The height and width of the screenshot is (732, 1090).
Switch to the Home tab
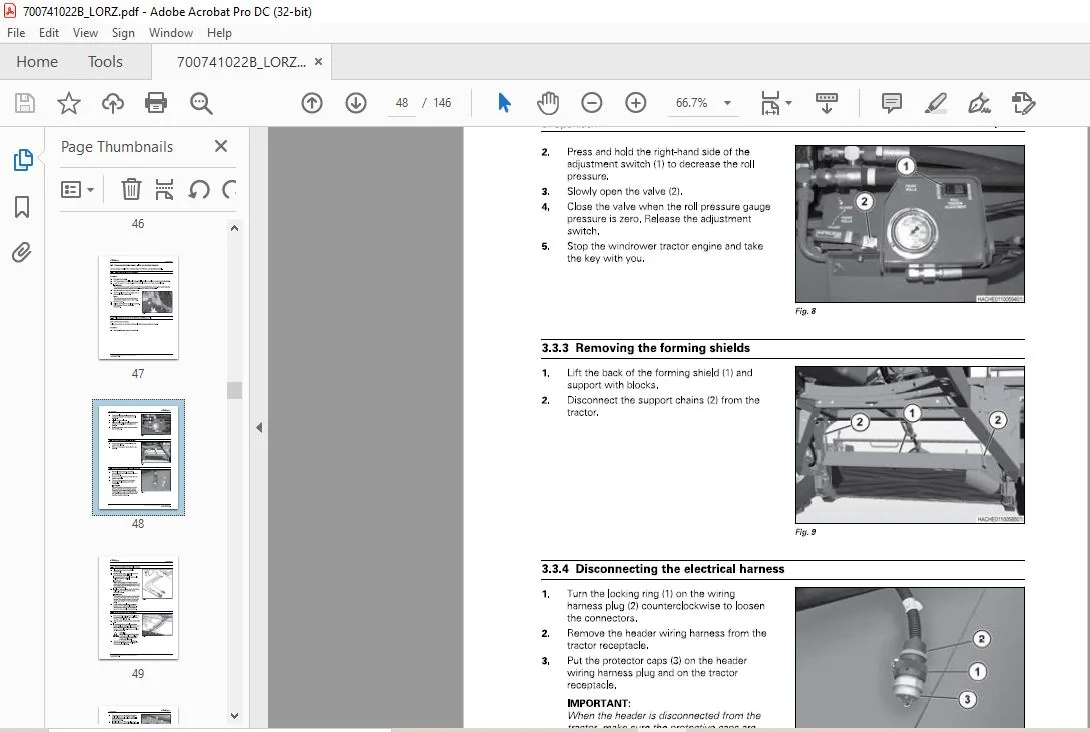pos(37,62)
